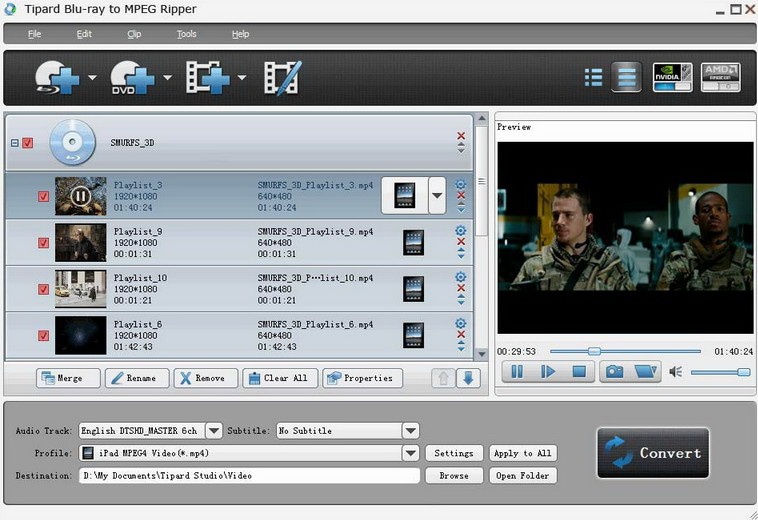Uncheck the Playlist_9 checkbox

(x=43, y=242)
